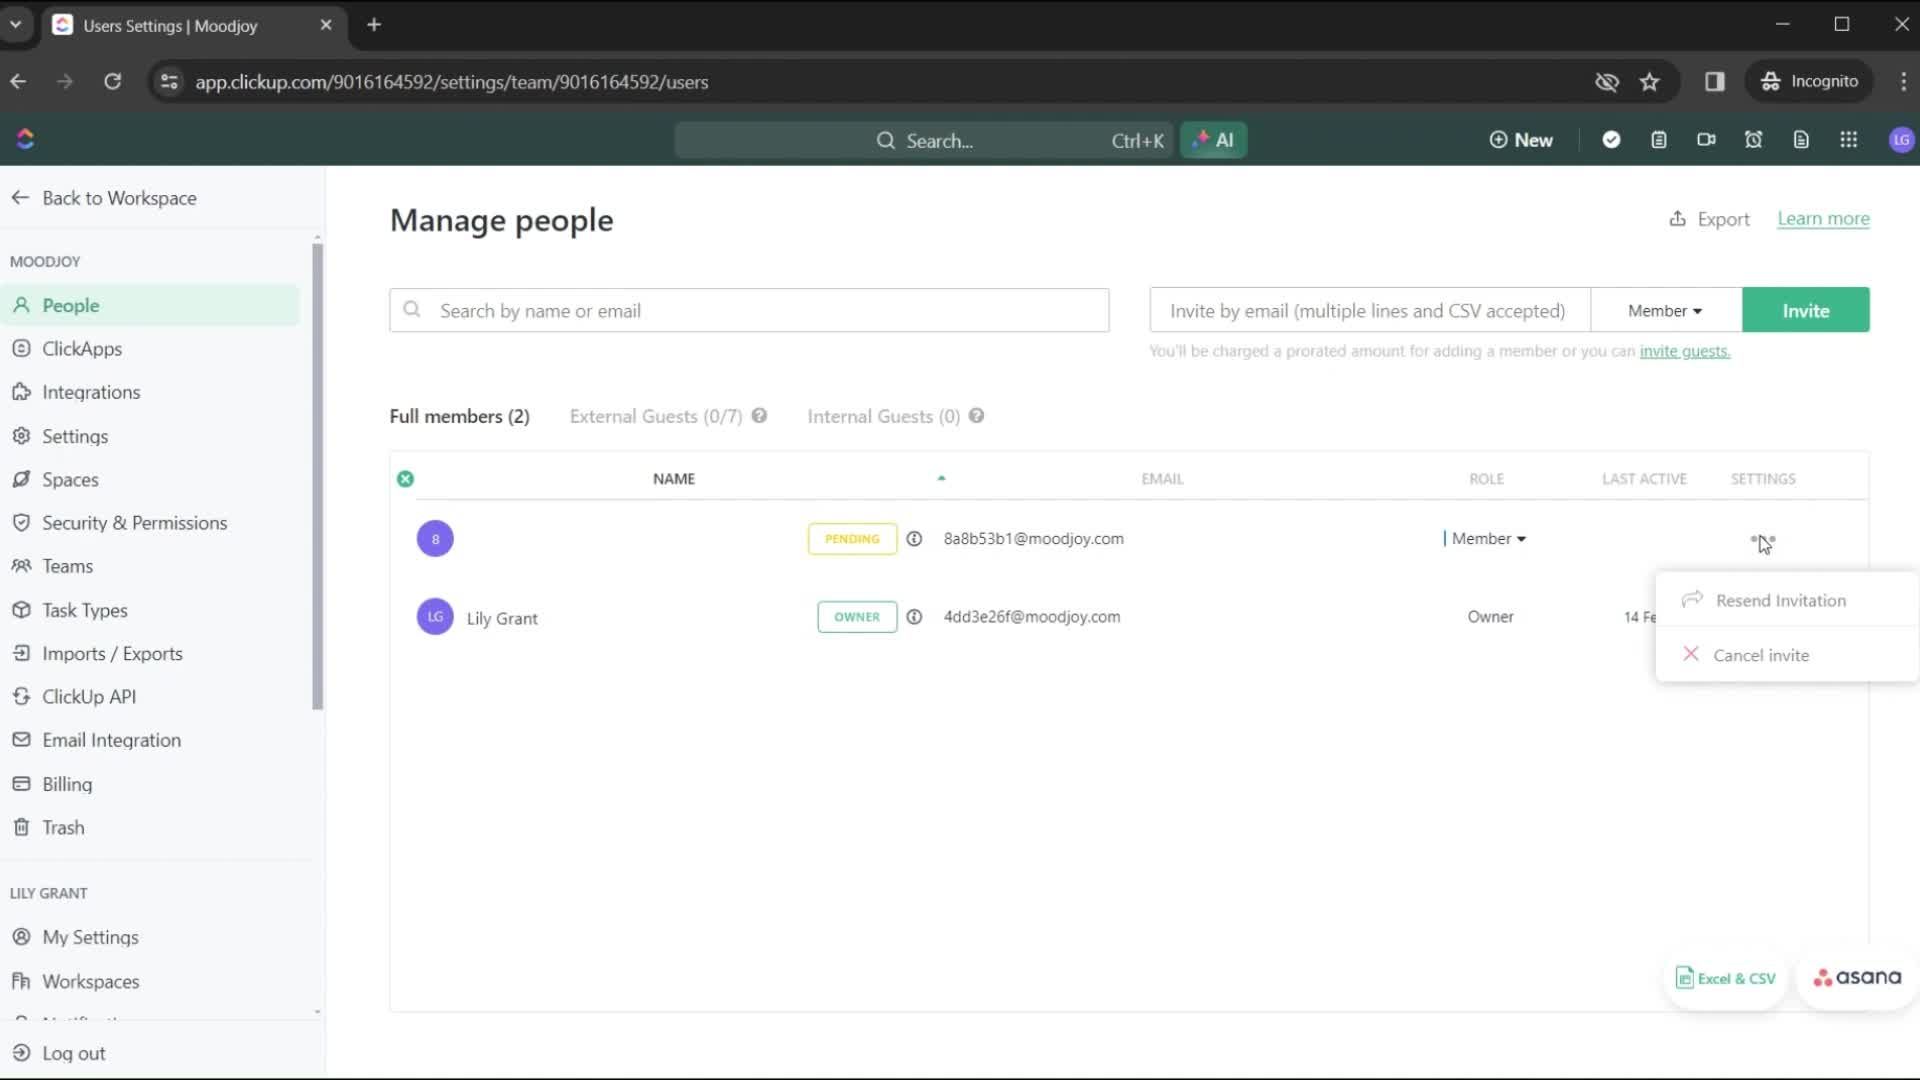
Task: Switch to Internal Guests tab
Action: 884,414
